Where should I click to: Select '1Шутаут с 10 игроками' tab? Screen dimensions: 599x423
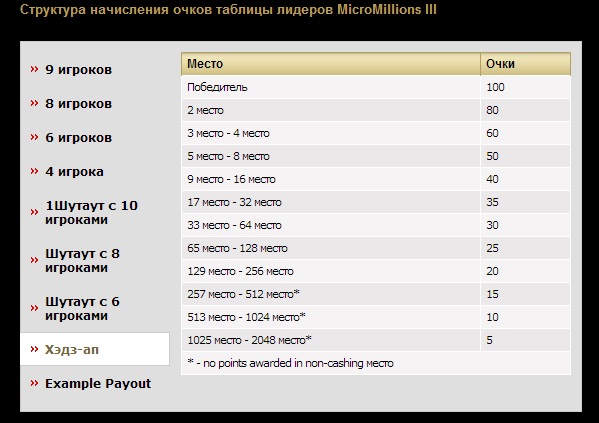click(x=91, y=212)
